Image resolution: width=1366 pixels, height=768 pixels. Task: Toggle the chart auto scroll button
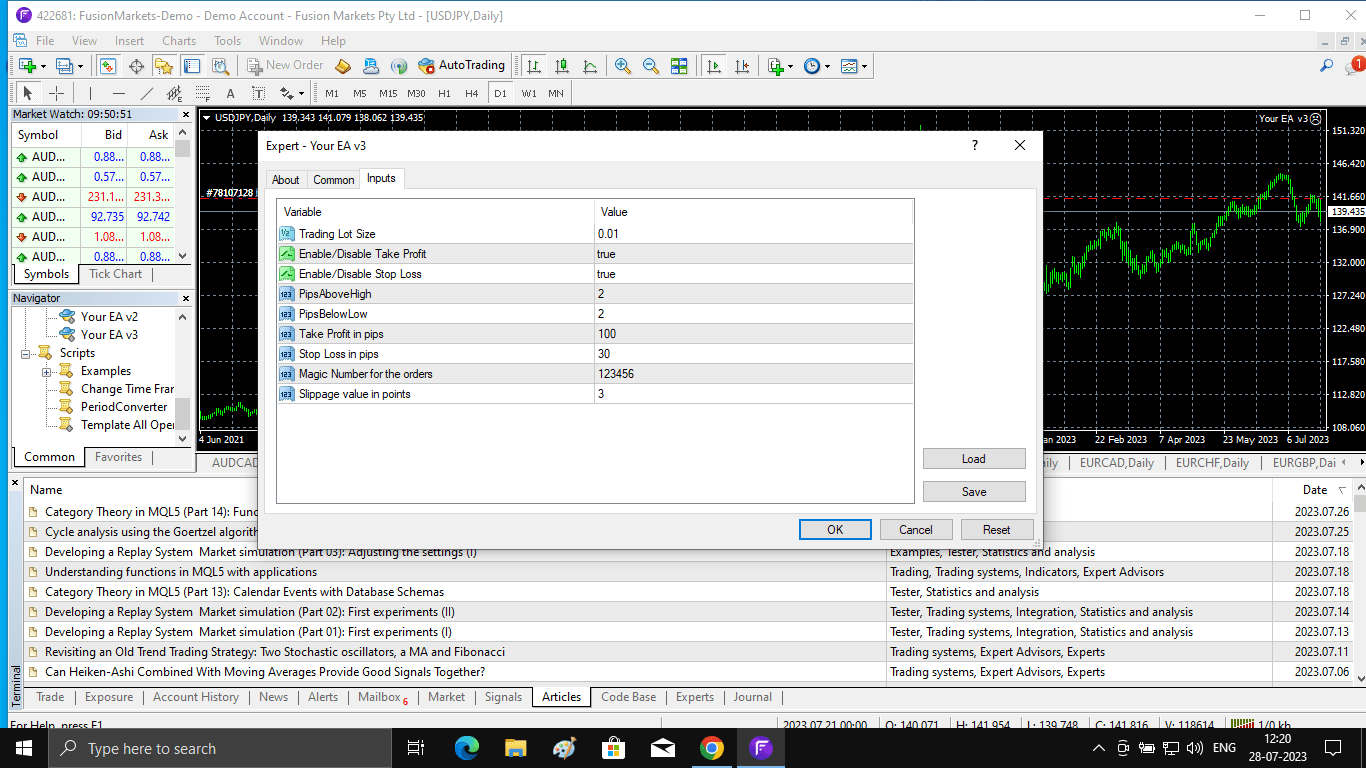point(714,66)
